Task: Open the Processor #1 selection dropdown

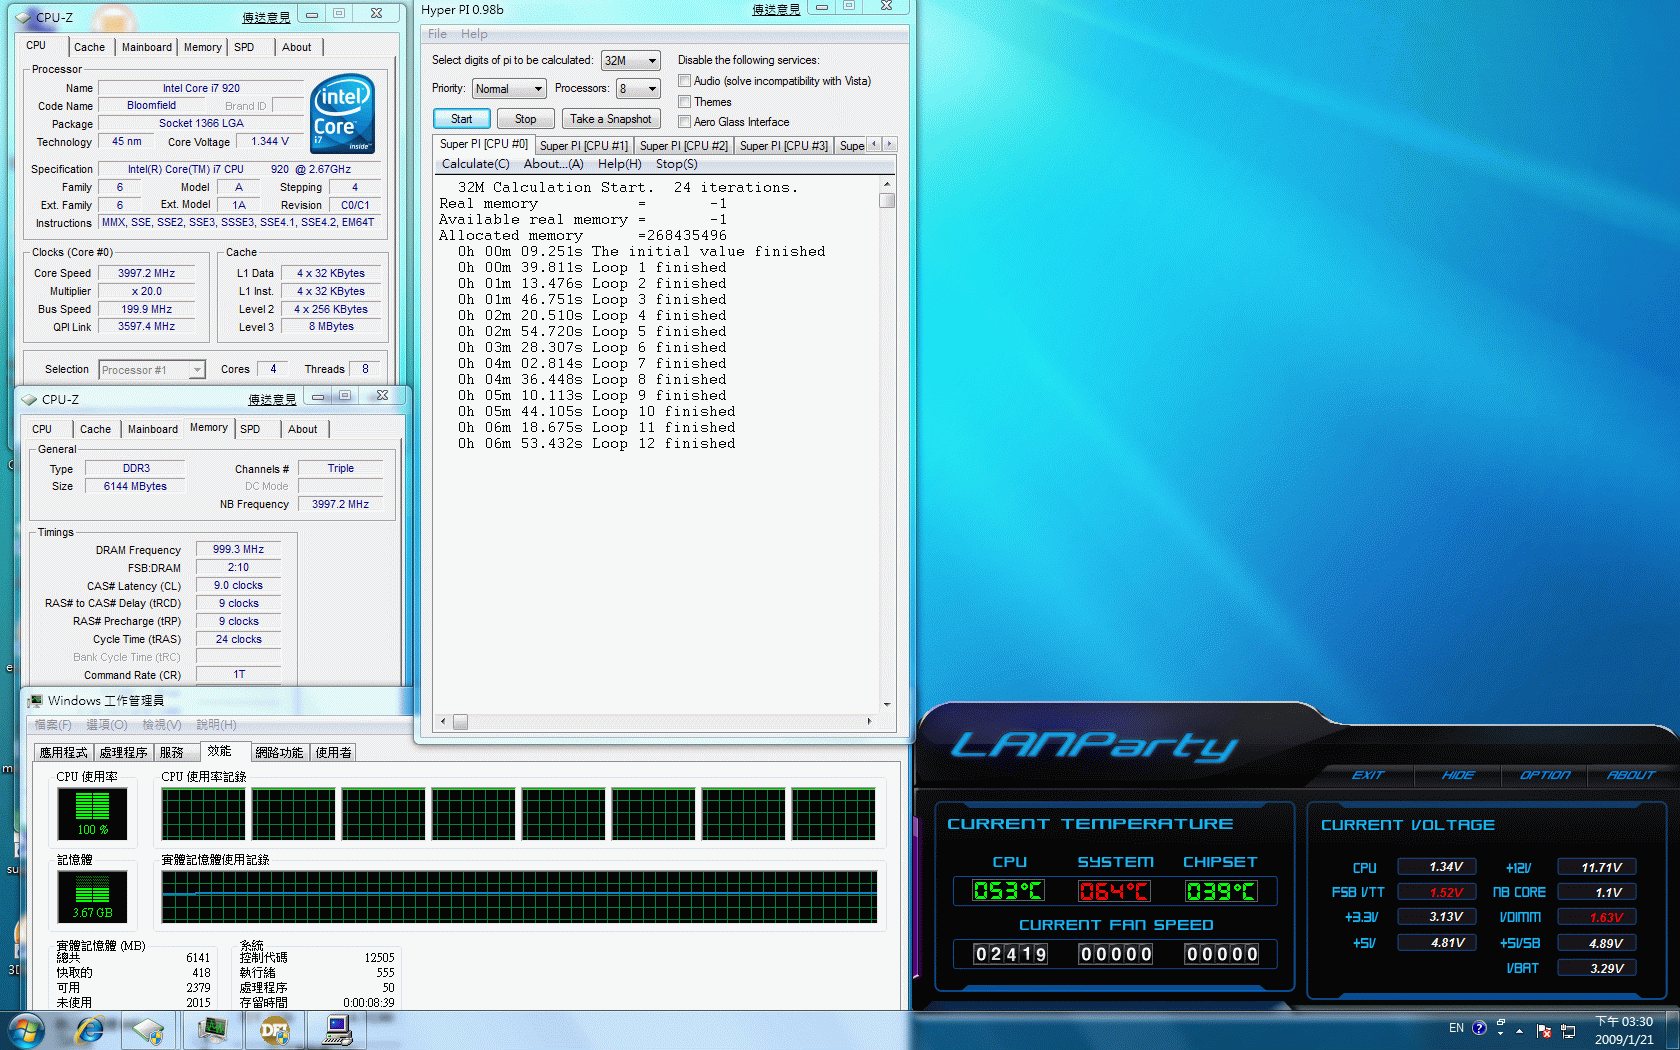Action: [x=152, y=370]
